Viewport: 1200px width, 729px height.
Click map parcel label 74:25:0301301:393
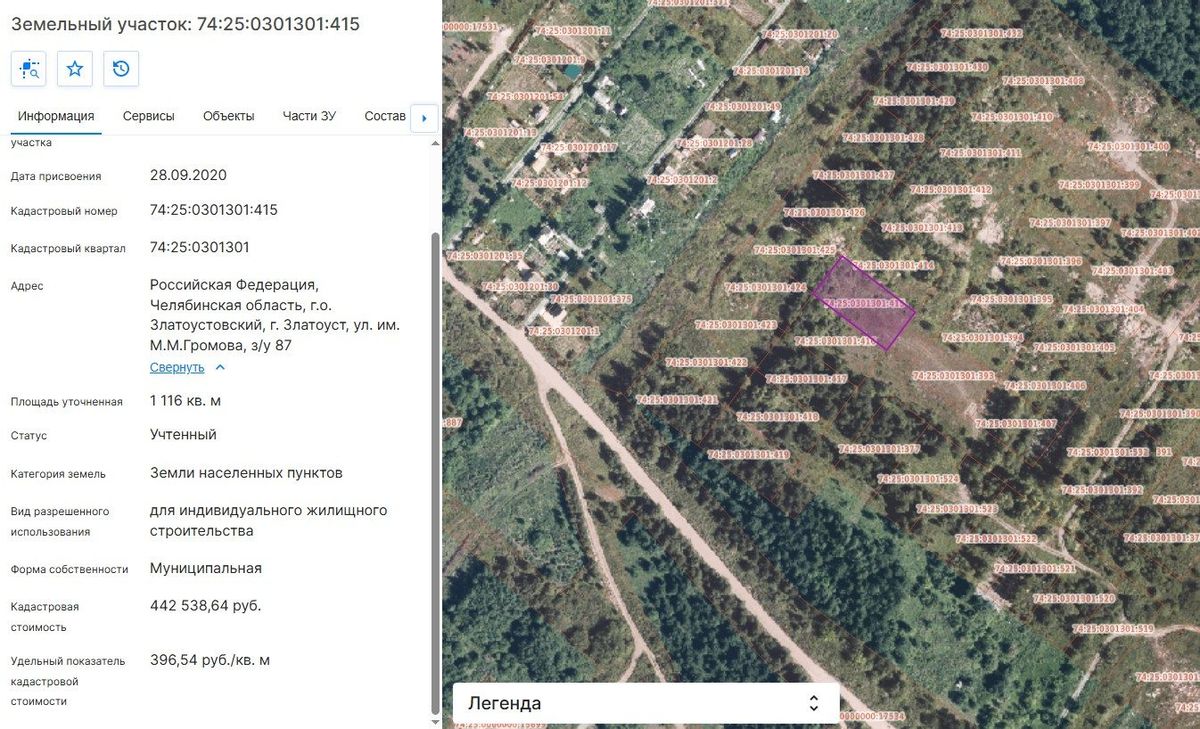coord(953,375)
